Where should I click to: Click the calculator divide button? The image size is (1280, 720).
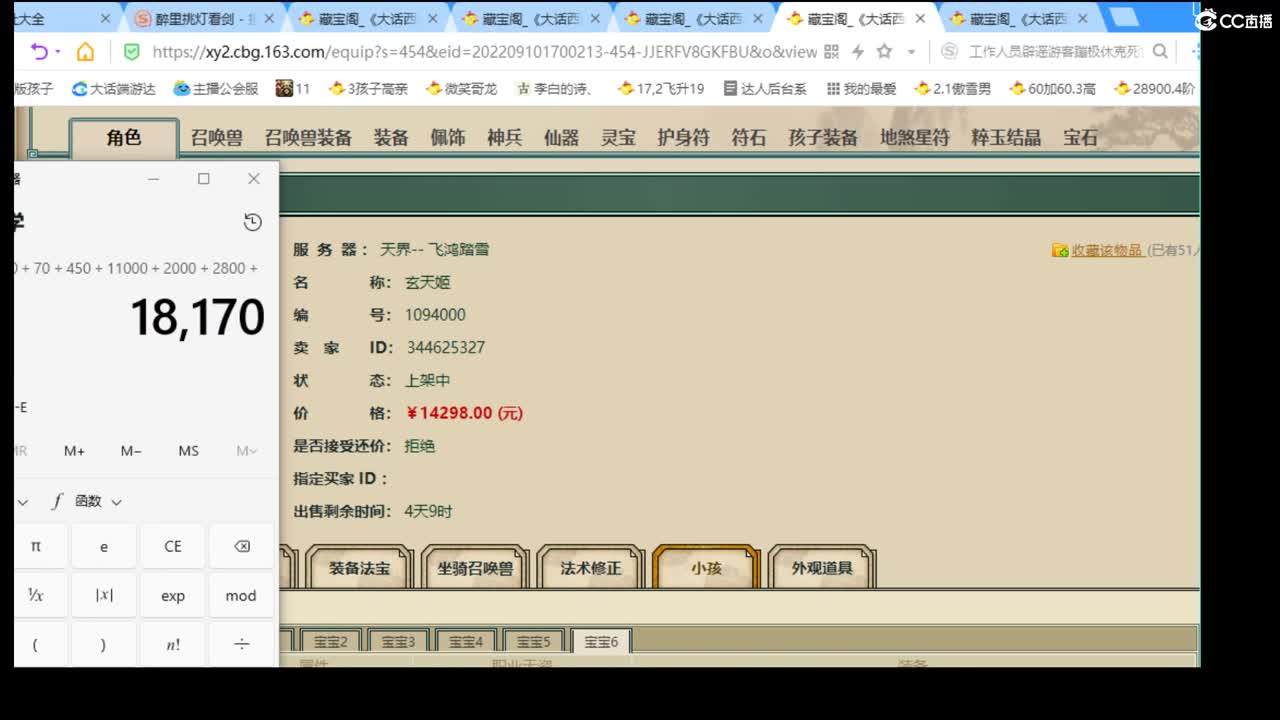tap(242, 644)
